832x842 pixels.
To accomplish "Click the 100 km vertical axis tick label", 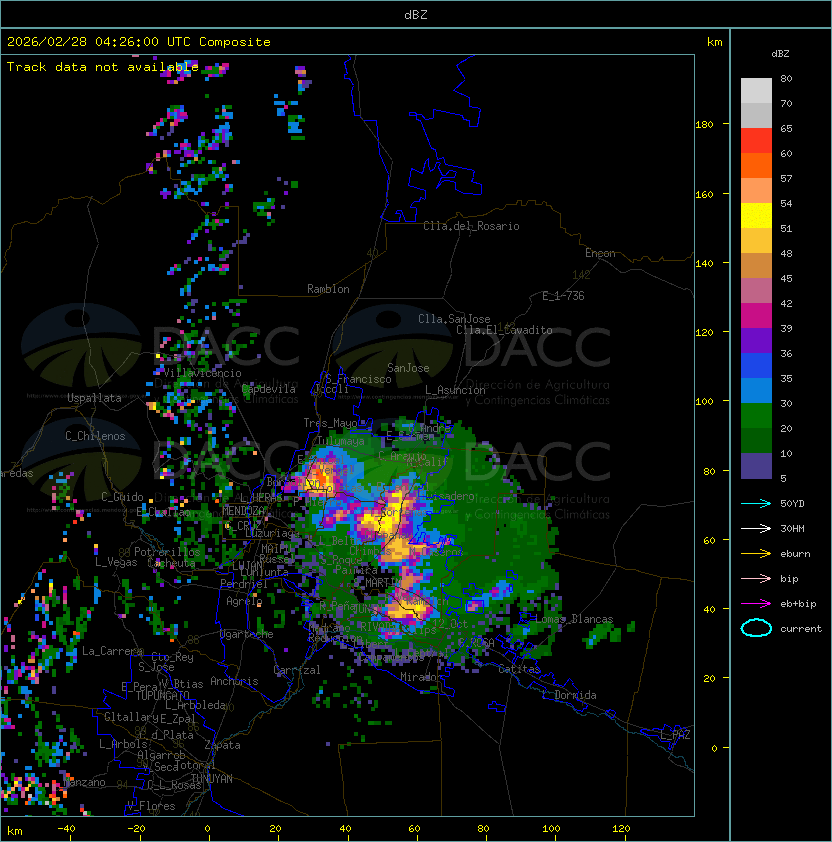I will click(x=704, y=401).
